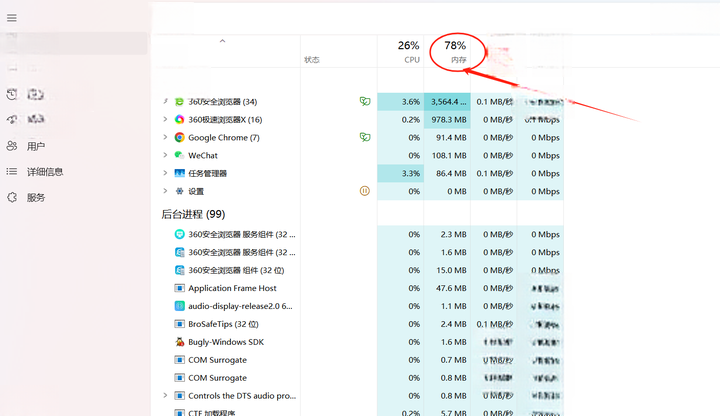
Task: Sort by the 26% CPU column header
Action: click(401, 51)
